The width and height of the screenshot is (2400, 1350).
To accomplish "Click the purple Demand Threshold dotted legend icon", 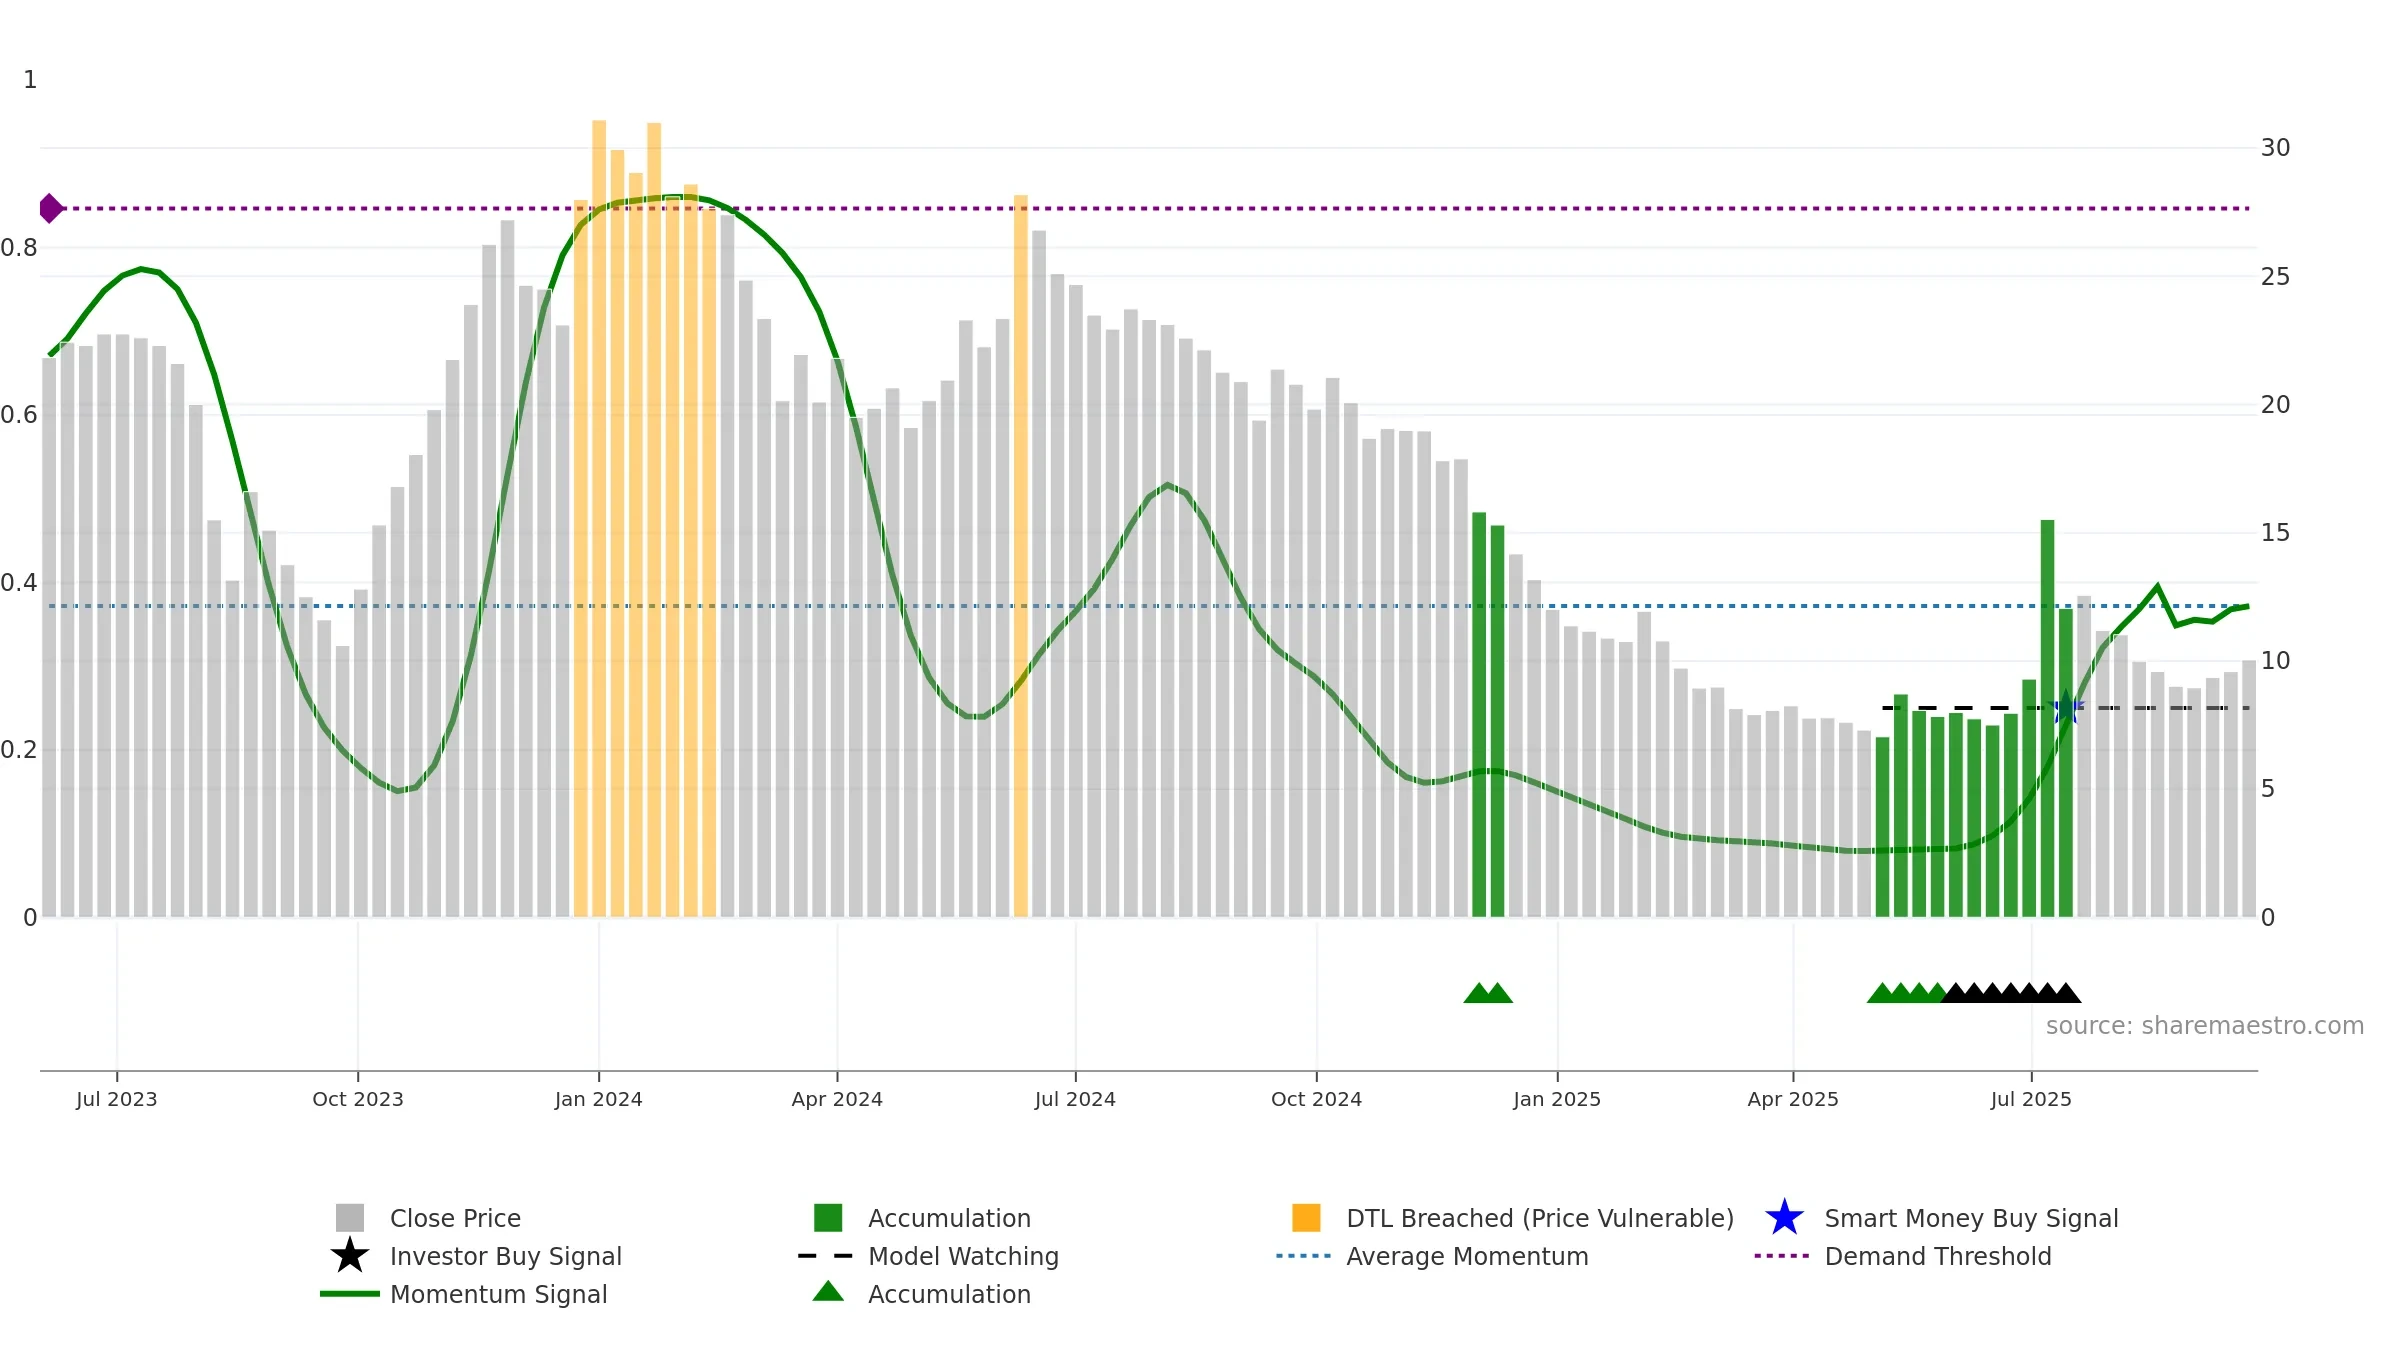I will [x=1782, y=1255].
